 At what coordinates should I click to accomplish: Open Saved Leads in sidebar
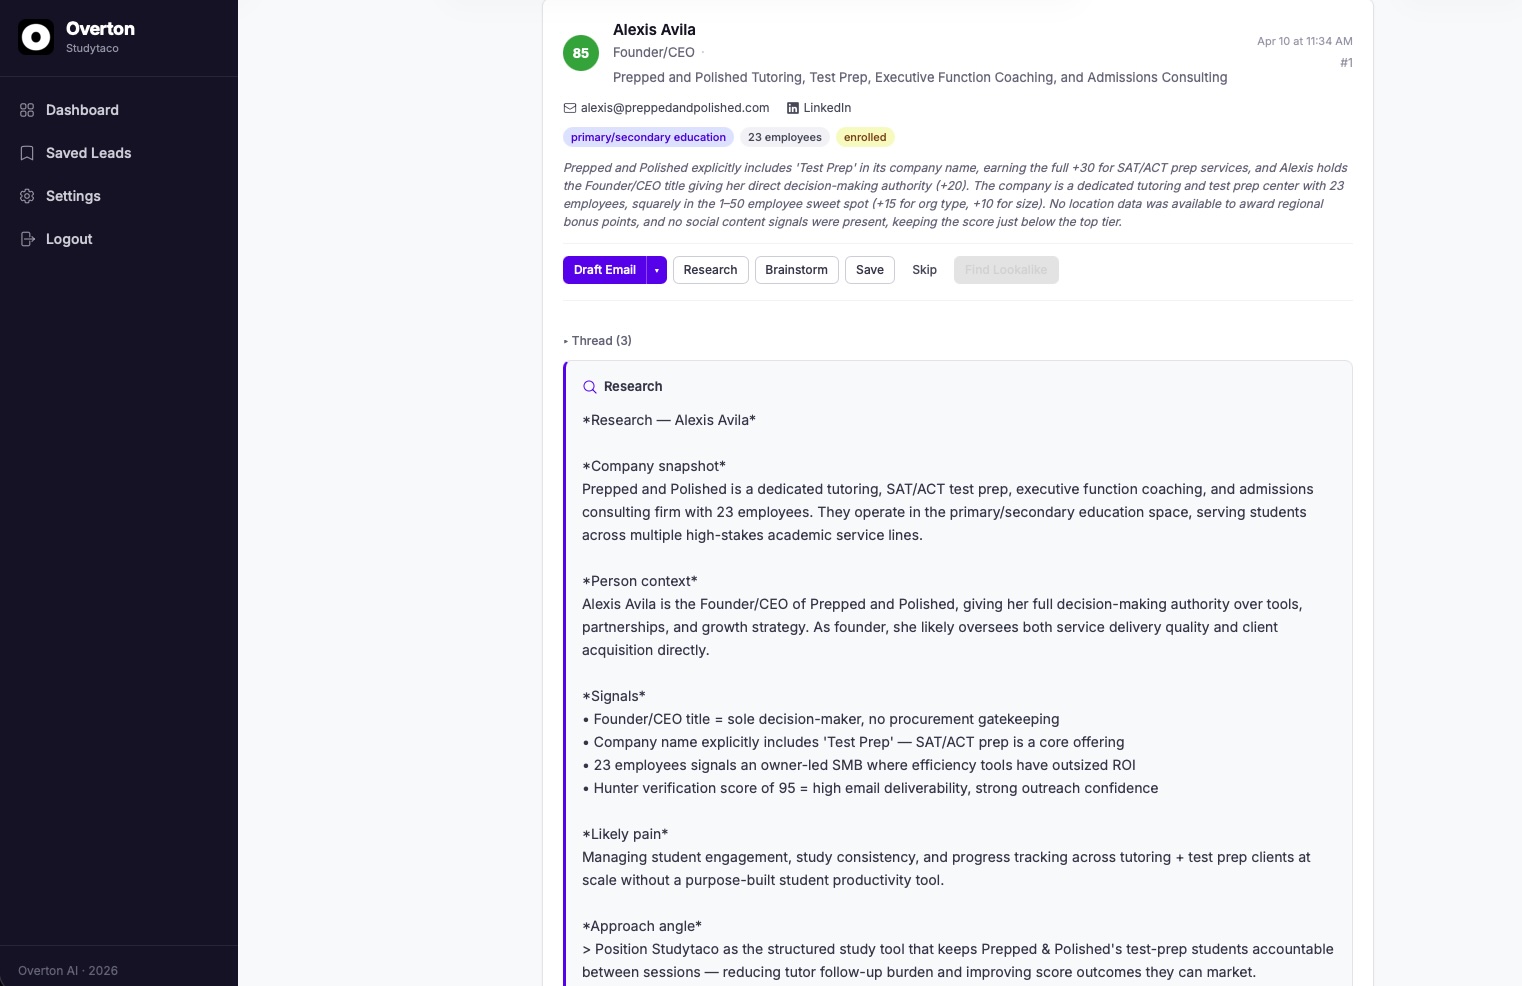tap(88, 153)
